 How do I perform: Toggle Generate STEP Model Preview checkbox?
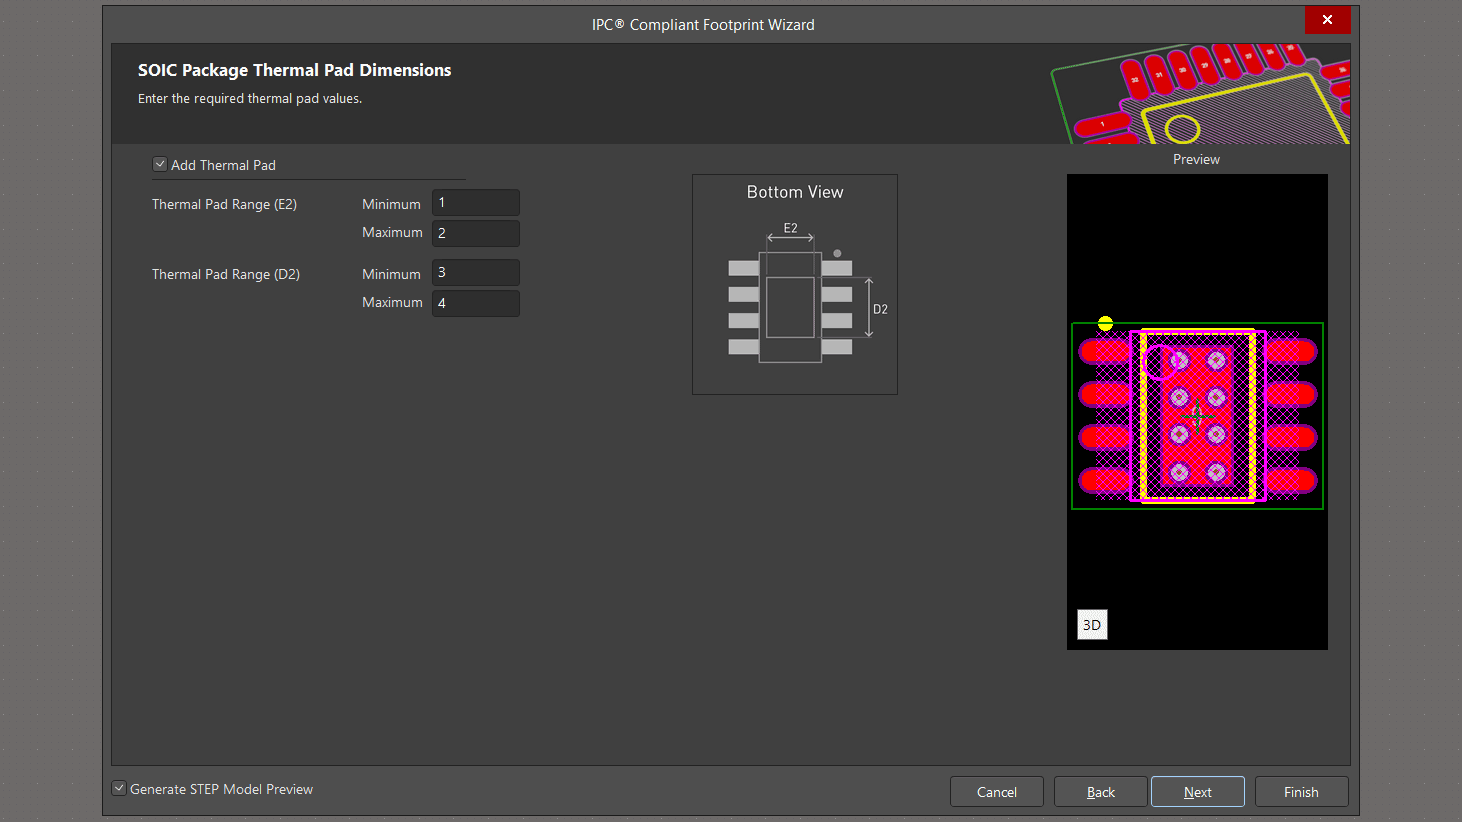(119, 789)
